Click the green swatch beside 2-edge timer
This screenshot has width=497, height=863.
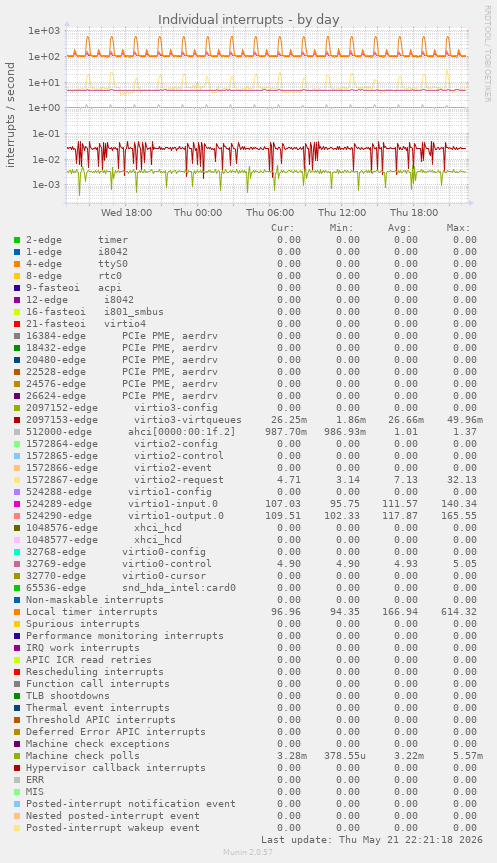[17, 240]
